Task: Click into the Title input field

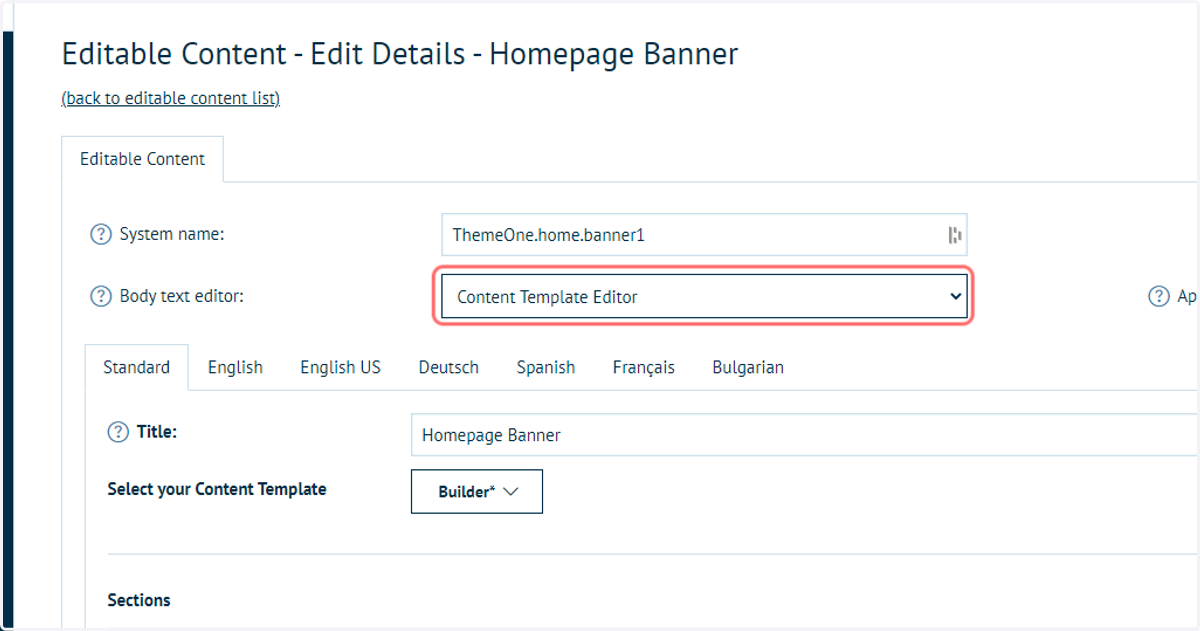Action: 805,435
